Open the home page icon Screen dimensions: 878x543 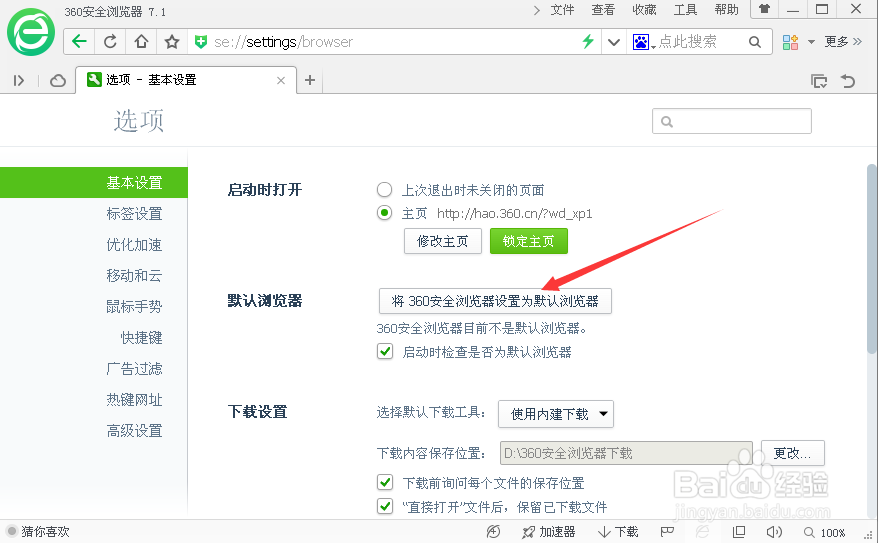click(x=141, y=41)
